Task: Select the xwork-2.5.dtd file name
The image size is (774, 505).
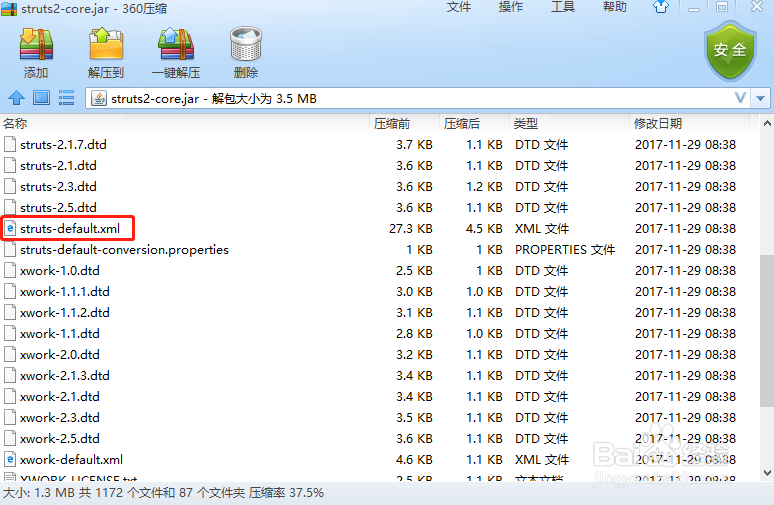Action: (x=60, y=439)
